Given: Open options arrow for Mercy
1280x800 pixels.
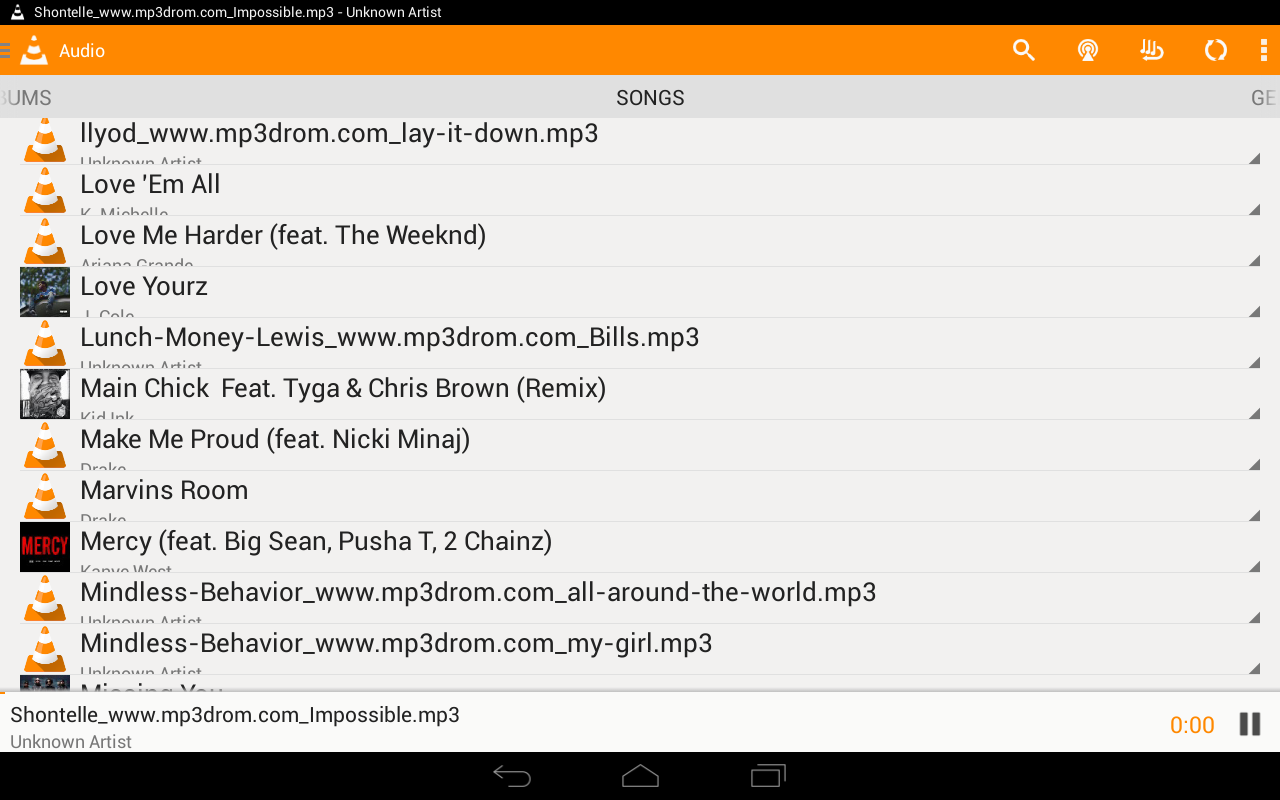Looking at the screenshot, I should tap(1254, 566).
